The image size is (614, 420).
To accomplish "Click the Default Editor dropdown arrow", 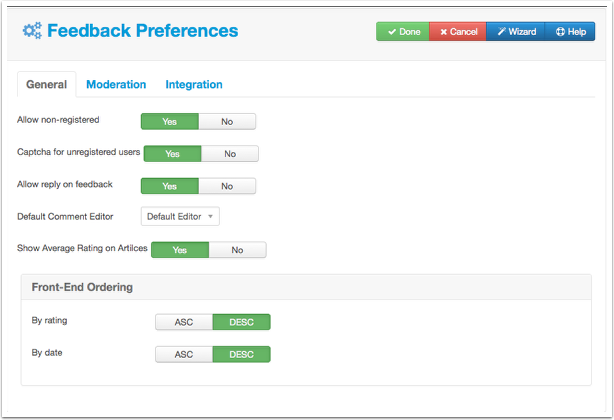I will 210,216.
